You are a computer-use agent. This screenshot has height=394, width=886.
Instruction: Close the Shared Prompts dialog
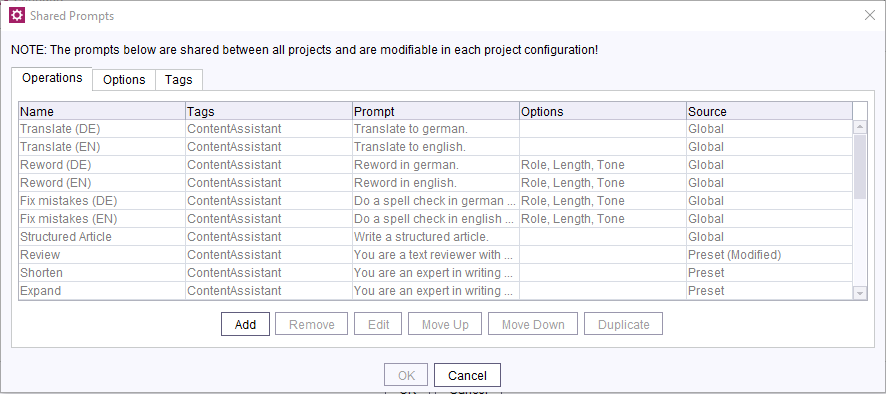(x=870, y=16)
